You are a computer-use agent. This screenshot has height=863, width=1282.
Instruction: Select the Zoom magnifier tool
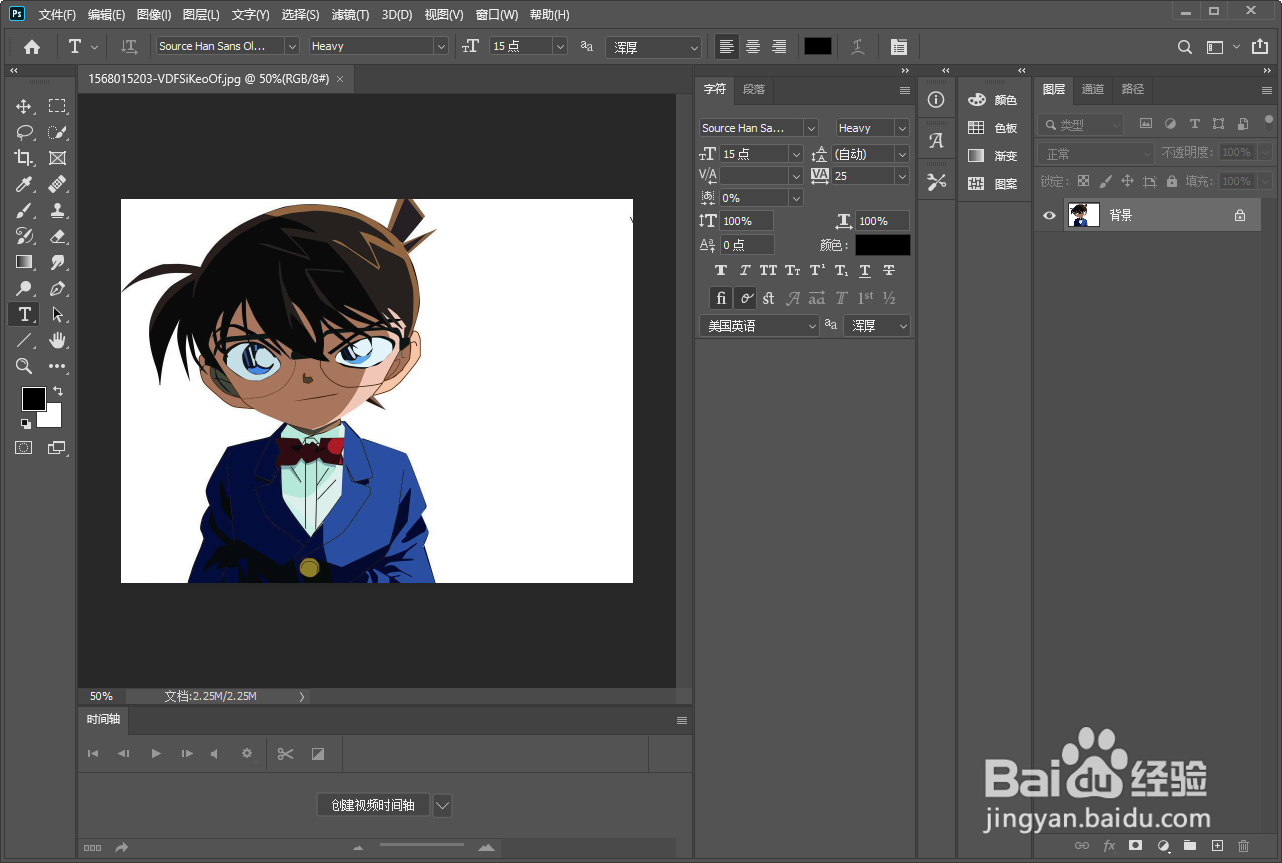[x=24, y=366]
